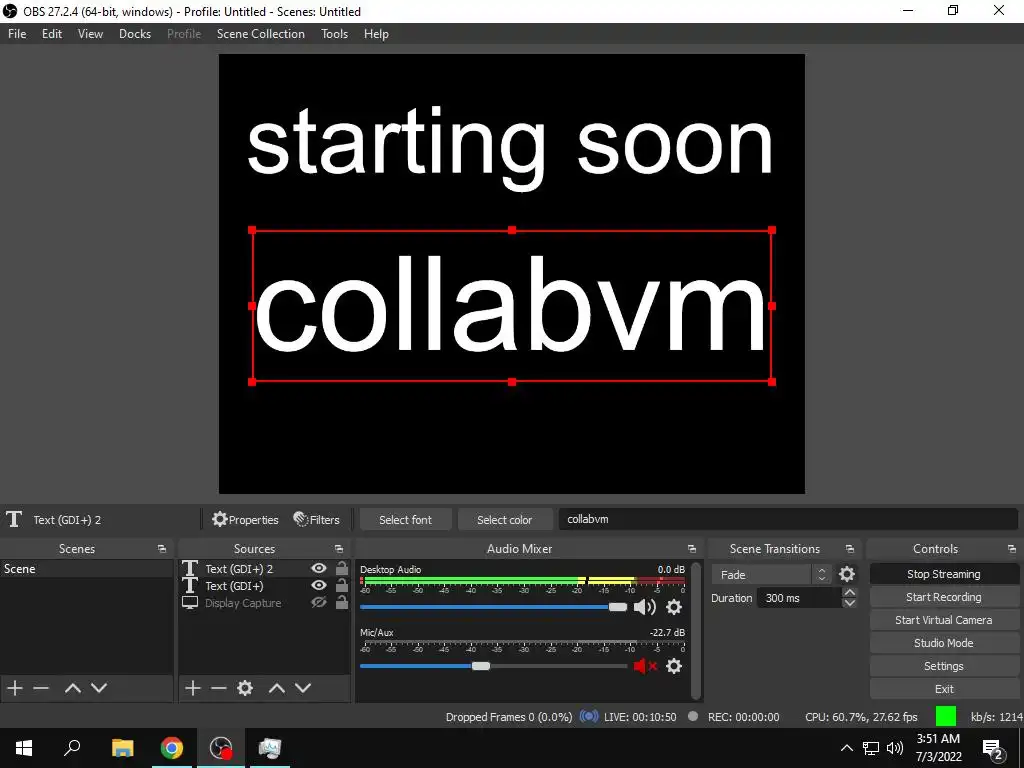Open transition properties gear icon
Image resolution: width=1024 pixels, height=768 pixels.
(846, 574)
